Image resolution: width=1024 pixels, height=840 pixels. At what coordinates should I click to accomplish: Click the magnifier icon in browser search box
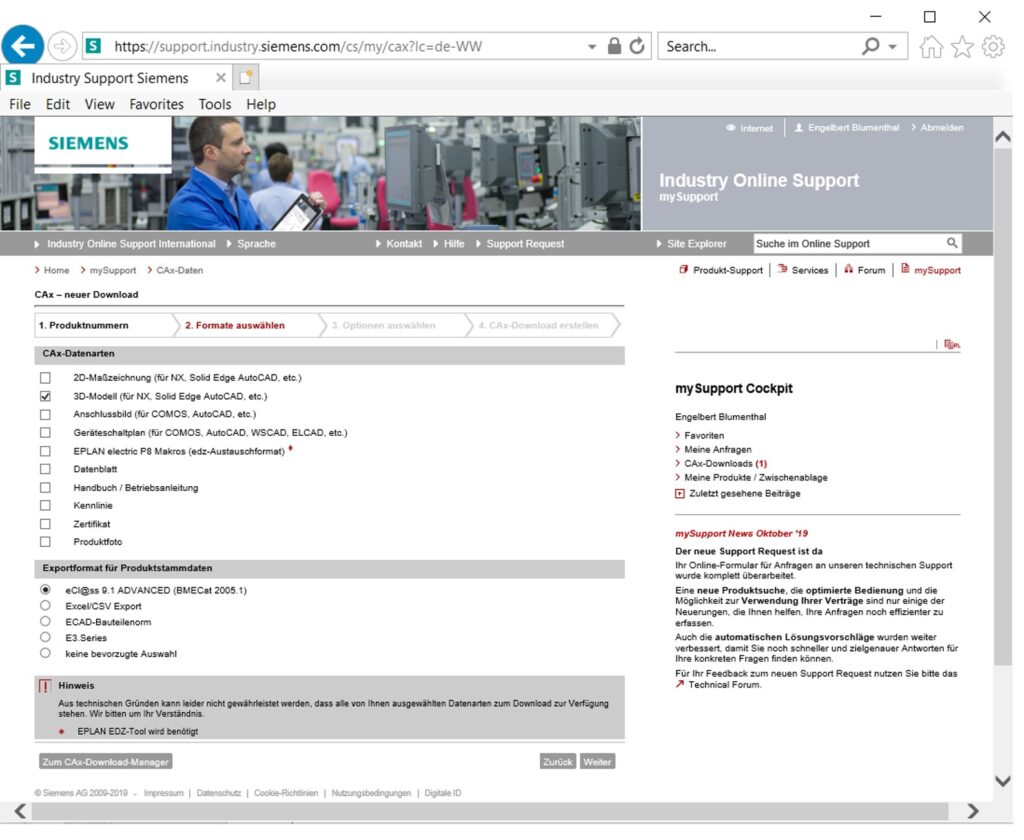[871, 46]
